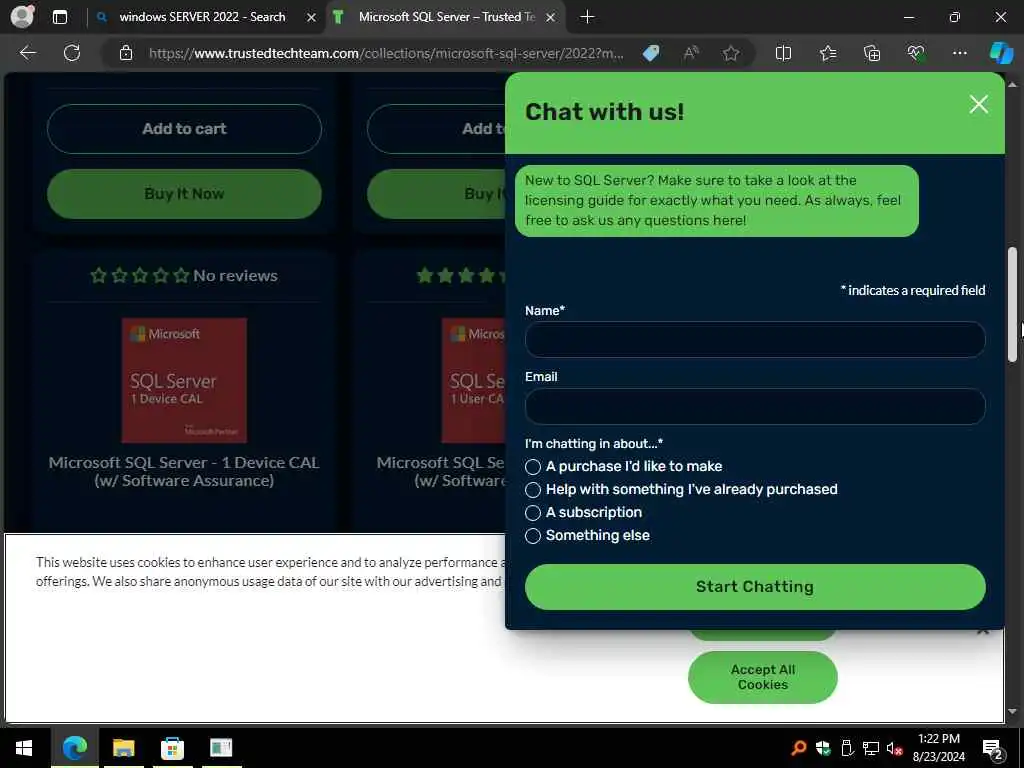
Task: Click the Name input field
Action: coord(754,340)
